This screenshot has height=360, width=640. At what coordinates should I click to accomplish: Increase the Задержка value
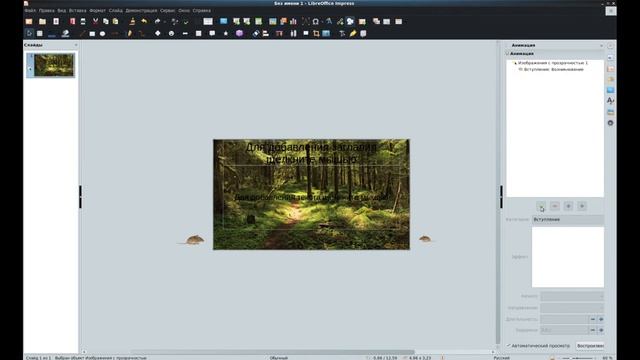point(600,330)
